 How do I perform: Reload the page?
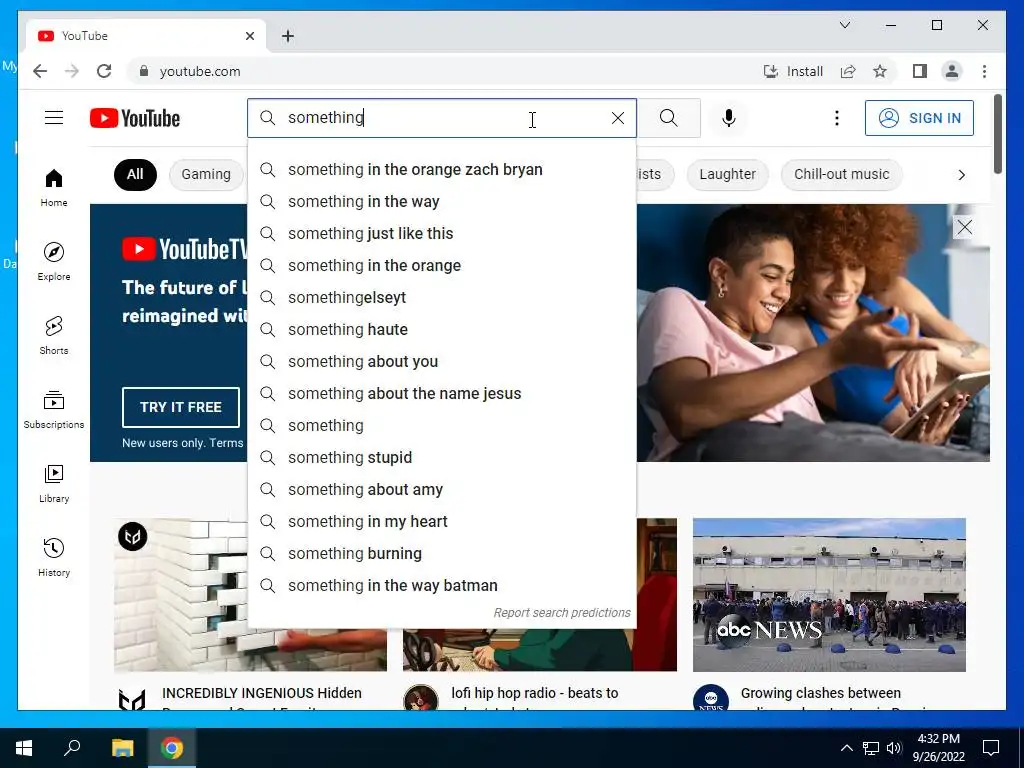pyautogui.click(x=104, y=71)
